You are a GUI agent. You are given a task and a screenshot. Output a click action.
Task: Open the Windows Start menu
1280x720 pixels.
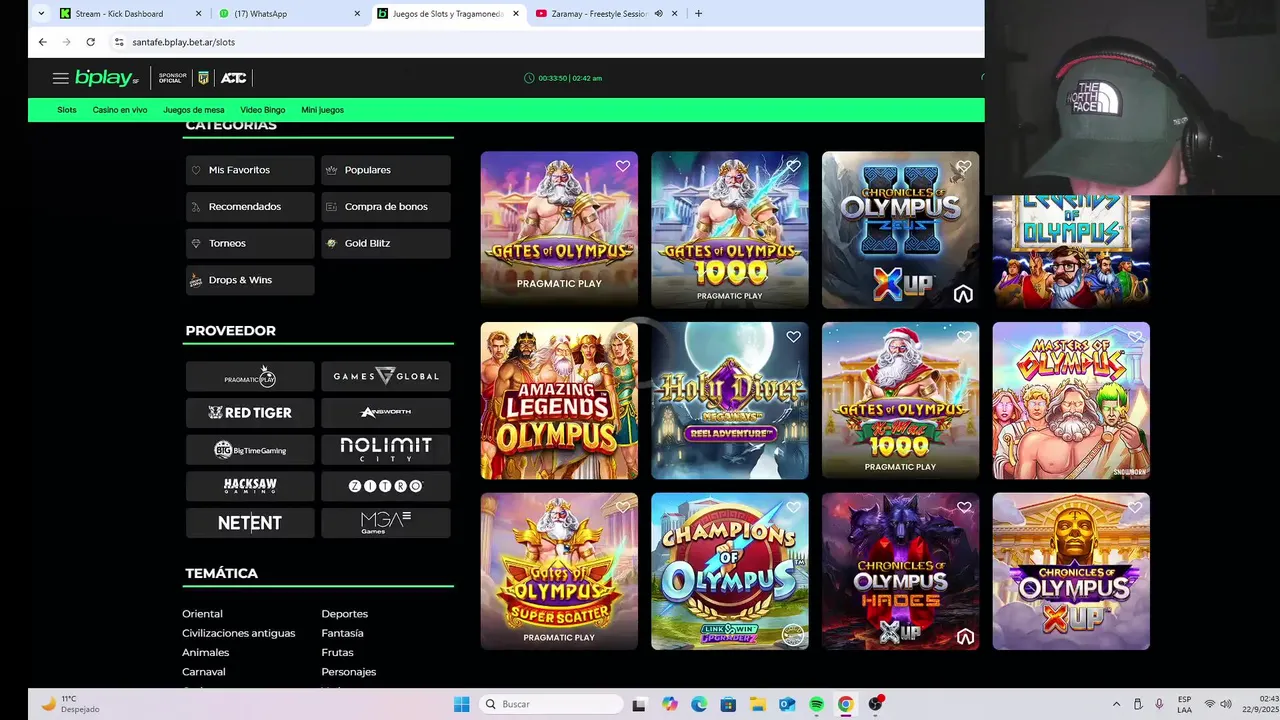(461, 704)
